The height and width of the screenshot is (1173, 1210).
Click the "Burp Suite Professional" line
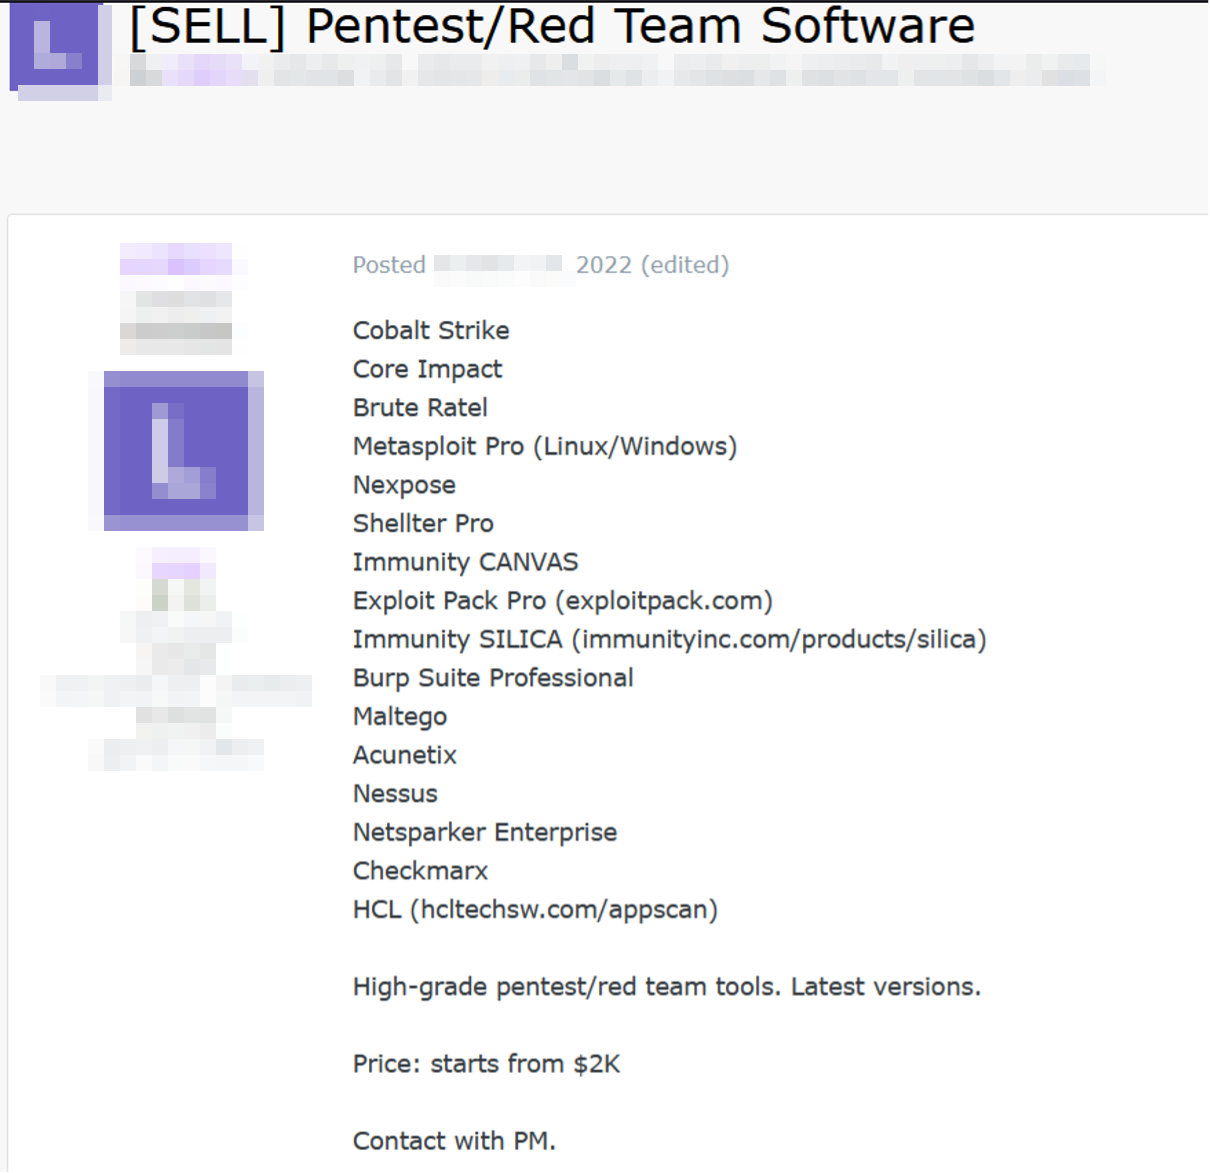click(493, 678)
